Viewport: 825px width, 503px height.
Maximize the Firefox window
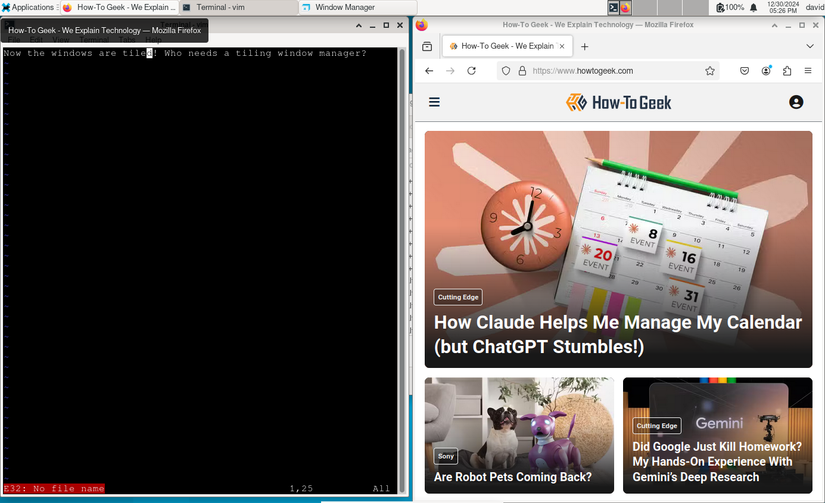pyautogui.click(x=802, y=25)
